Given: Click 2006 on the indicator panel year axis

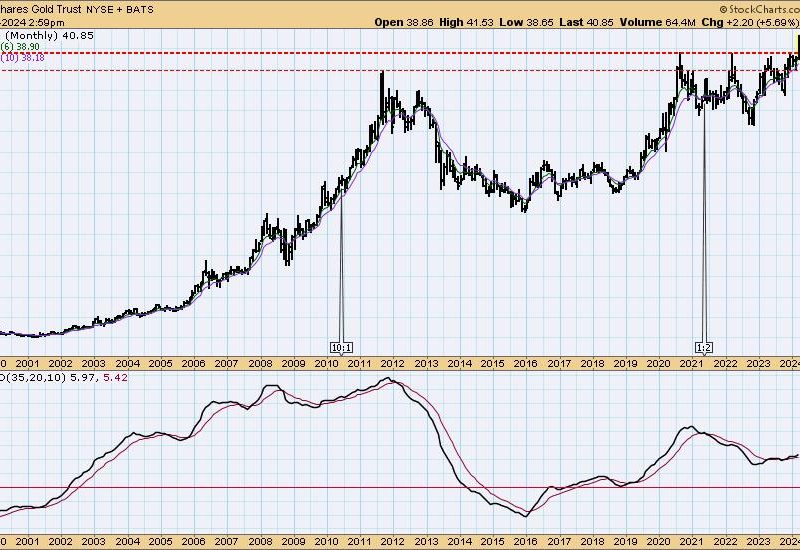Looking at the screenshot, I should tap(193, 541).
